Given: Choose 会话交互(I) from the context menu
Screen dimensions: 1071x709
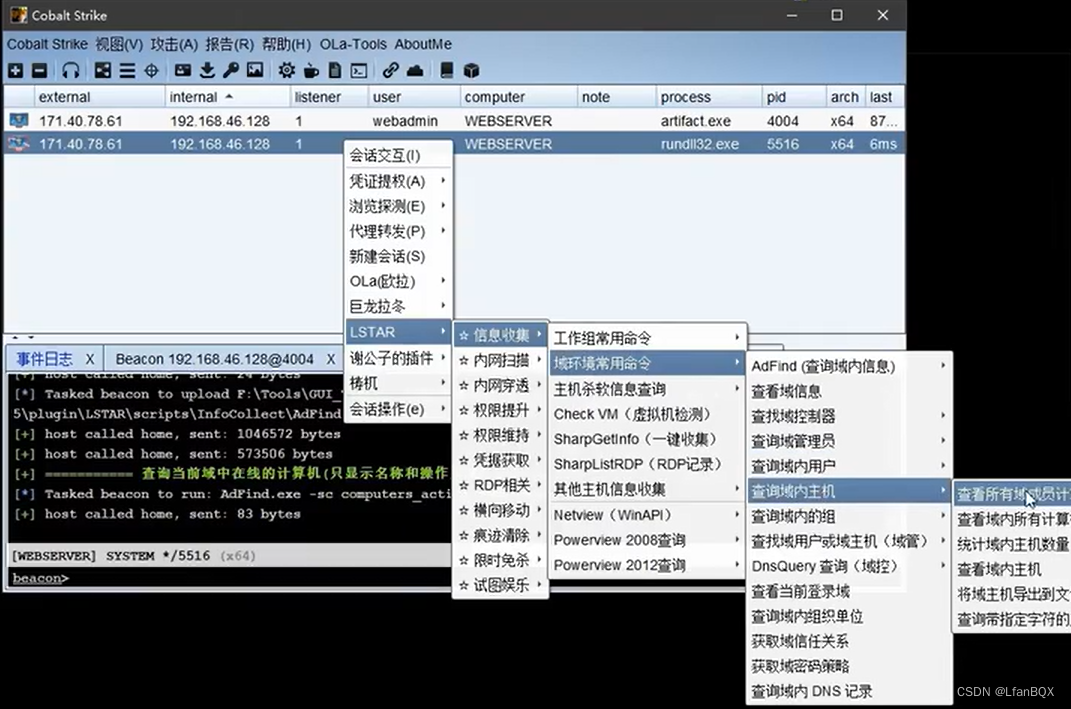Looking at the screenshot, I should point(398,156).
